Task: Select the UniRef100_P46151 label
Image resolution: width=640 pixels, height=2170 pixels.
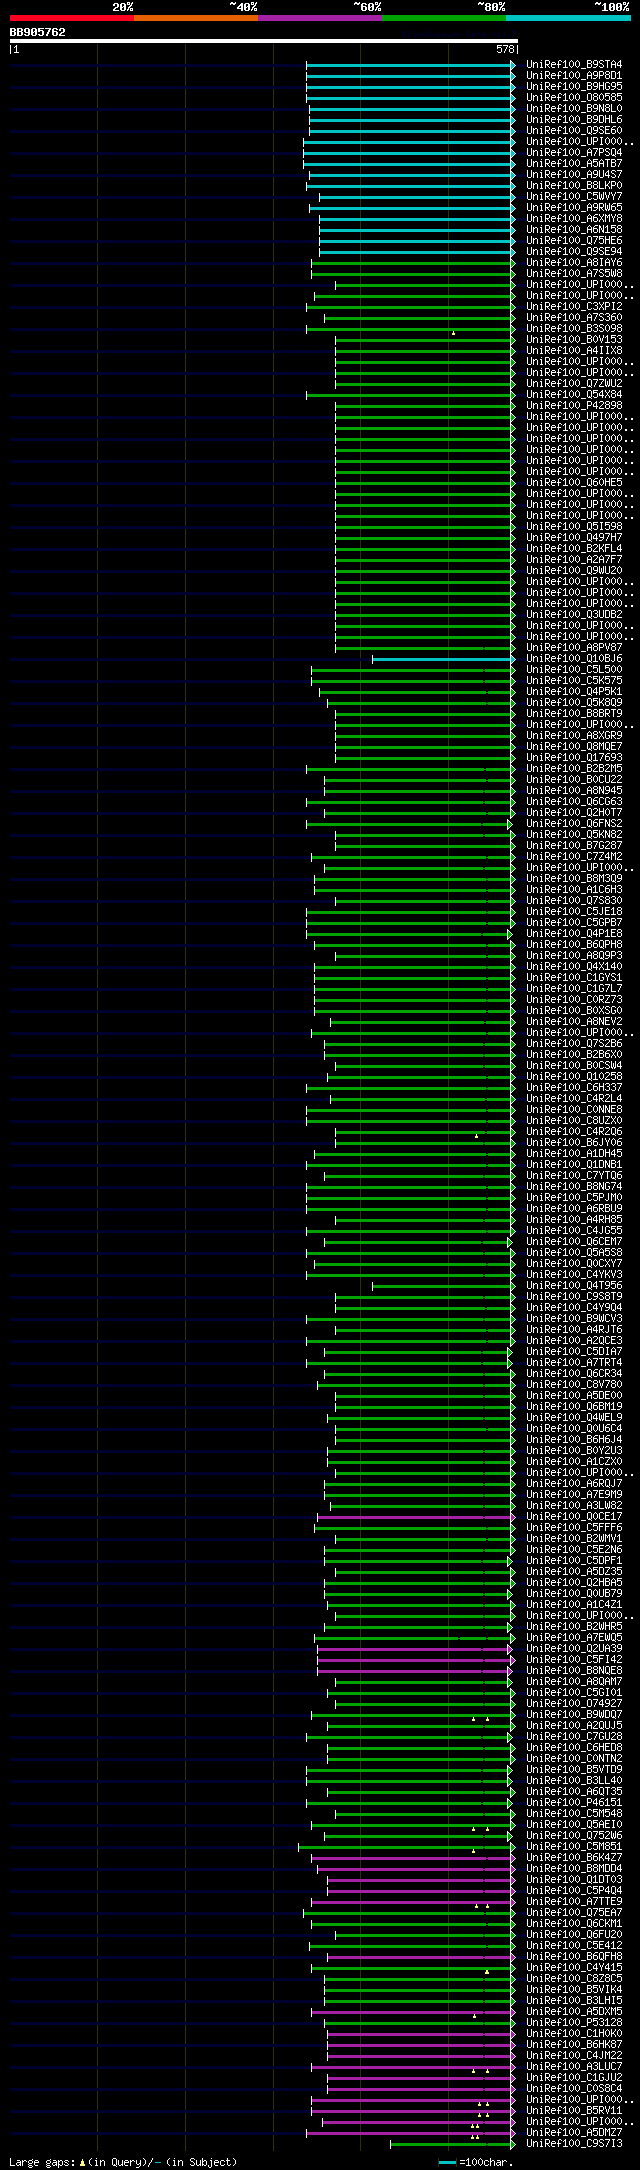Action: [x=574, y=1803]
